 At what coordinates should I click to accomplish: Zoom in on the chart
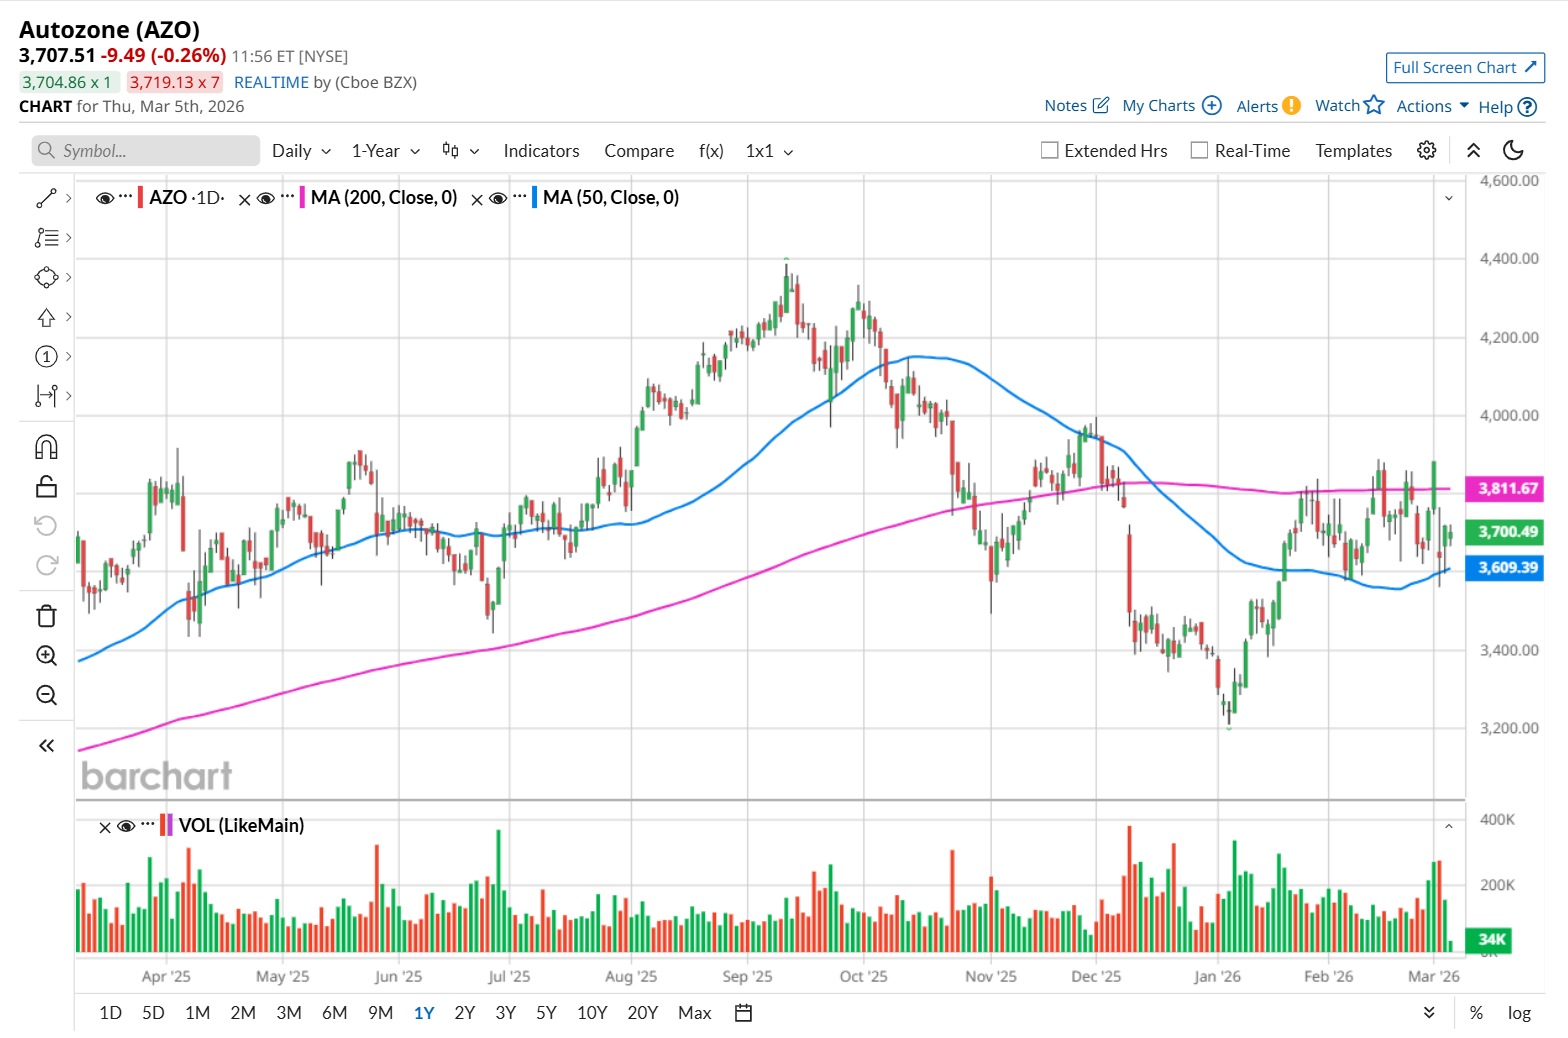(46, 656)
